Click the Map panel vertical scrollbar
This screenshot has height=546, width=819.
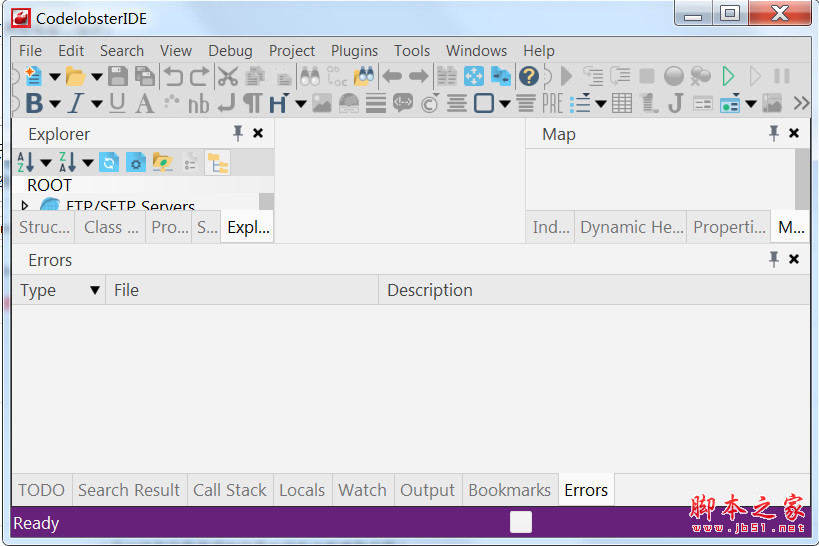[x=802, y=179]
